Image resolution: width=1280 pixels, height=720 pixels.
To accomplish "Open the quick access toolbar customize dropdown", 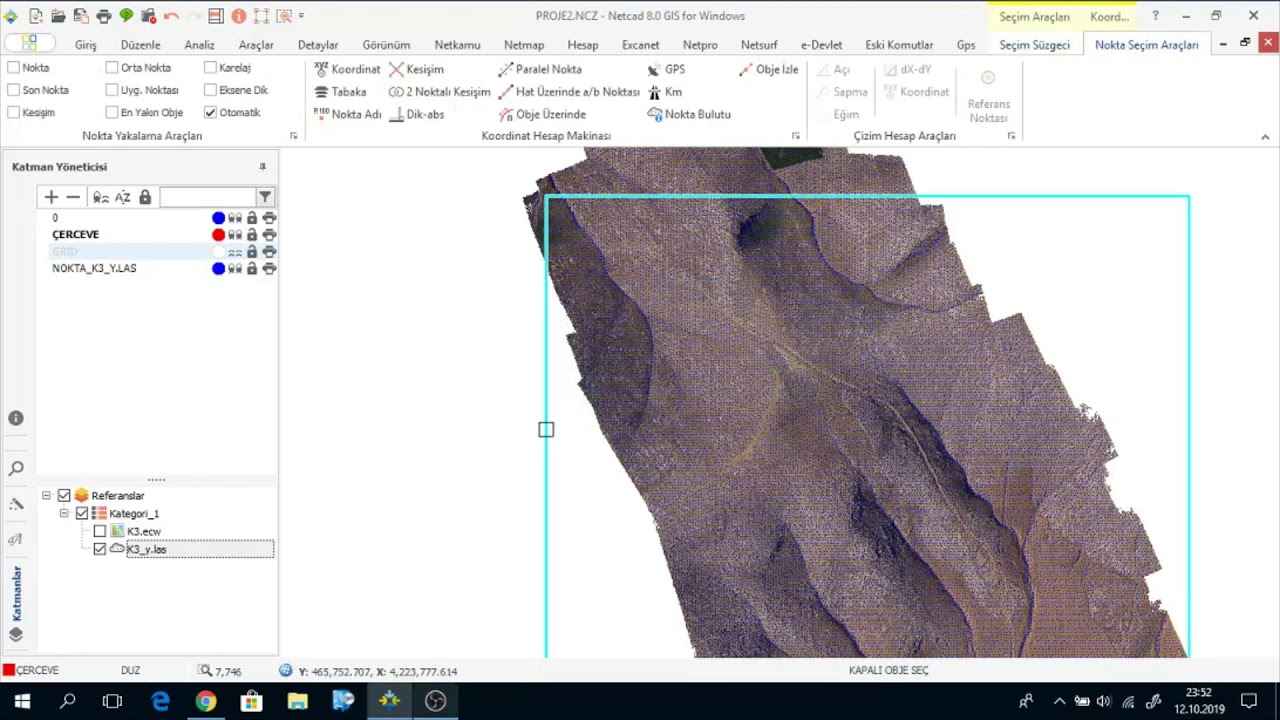I will tap(301, 16).
